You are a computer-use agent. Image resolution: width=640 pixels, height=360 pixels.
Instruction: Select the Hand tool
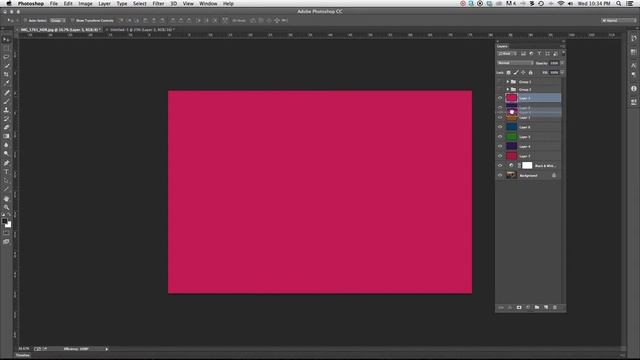tap(6, 199)
